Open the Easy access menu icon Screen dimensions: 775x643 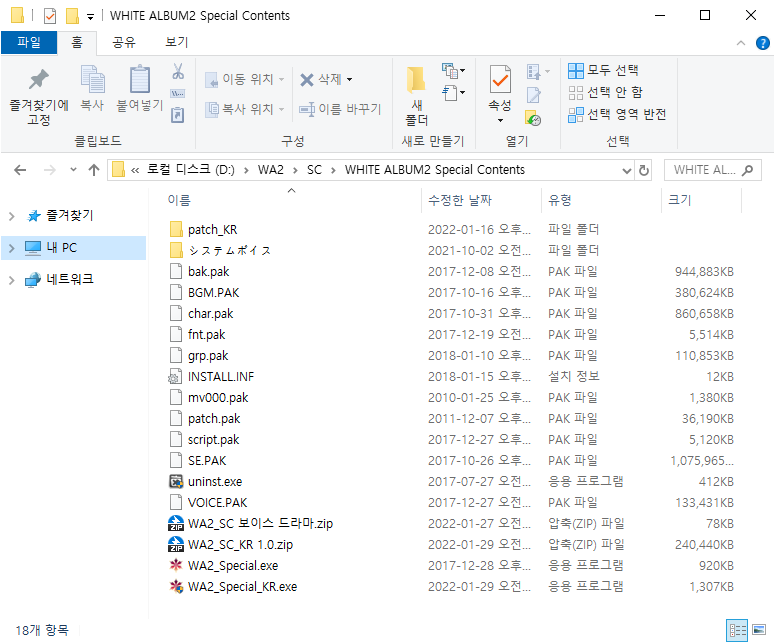[x=453, y=92]
